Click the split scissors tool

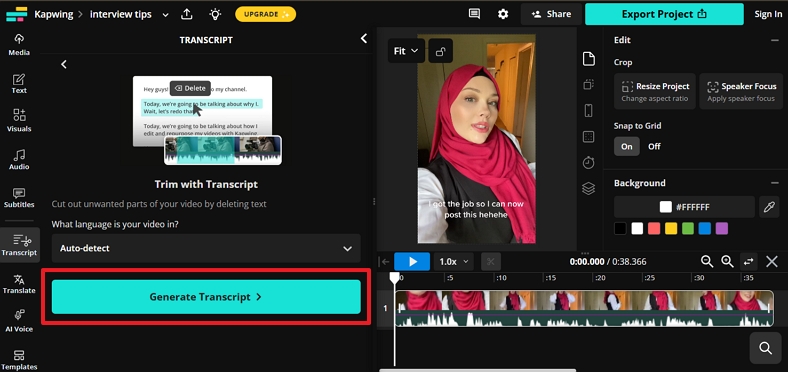491,261
